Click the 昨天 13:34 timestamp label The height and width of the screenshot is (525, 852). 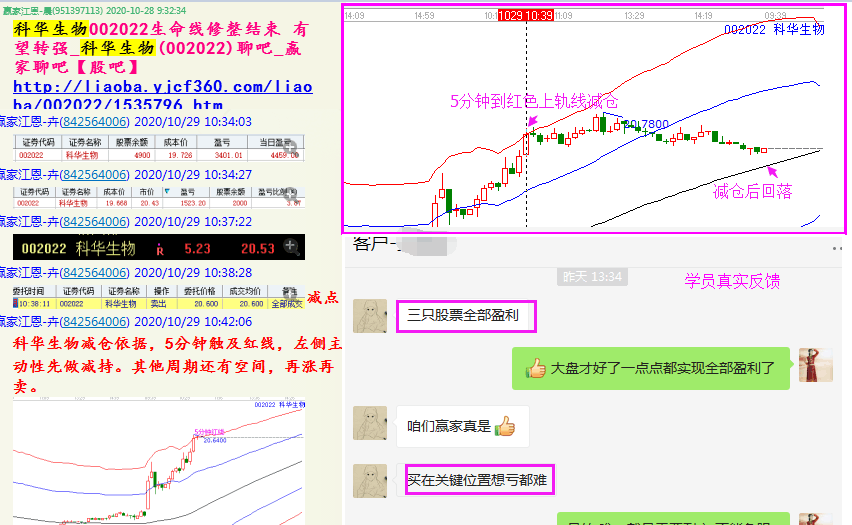coord(591,277)
